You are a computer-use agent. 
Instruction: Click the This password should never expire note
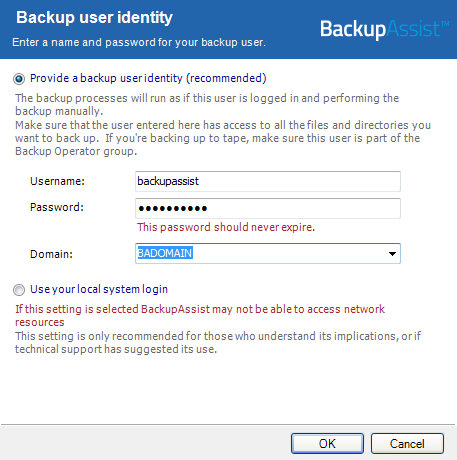(x=226, y=227)
